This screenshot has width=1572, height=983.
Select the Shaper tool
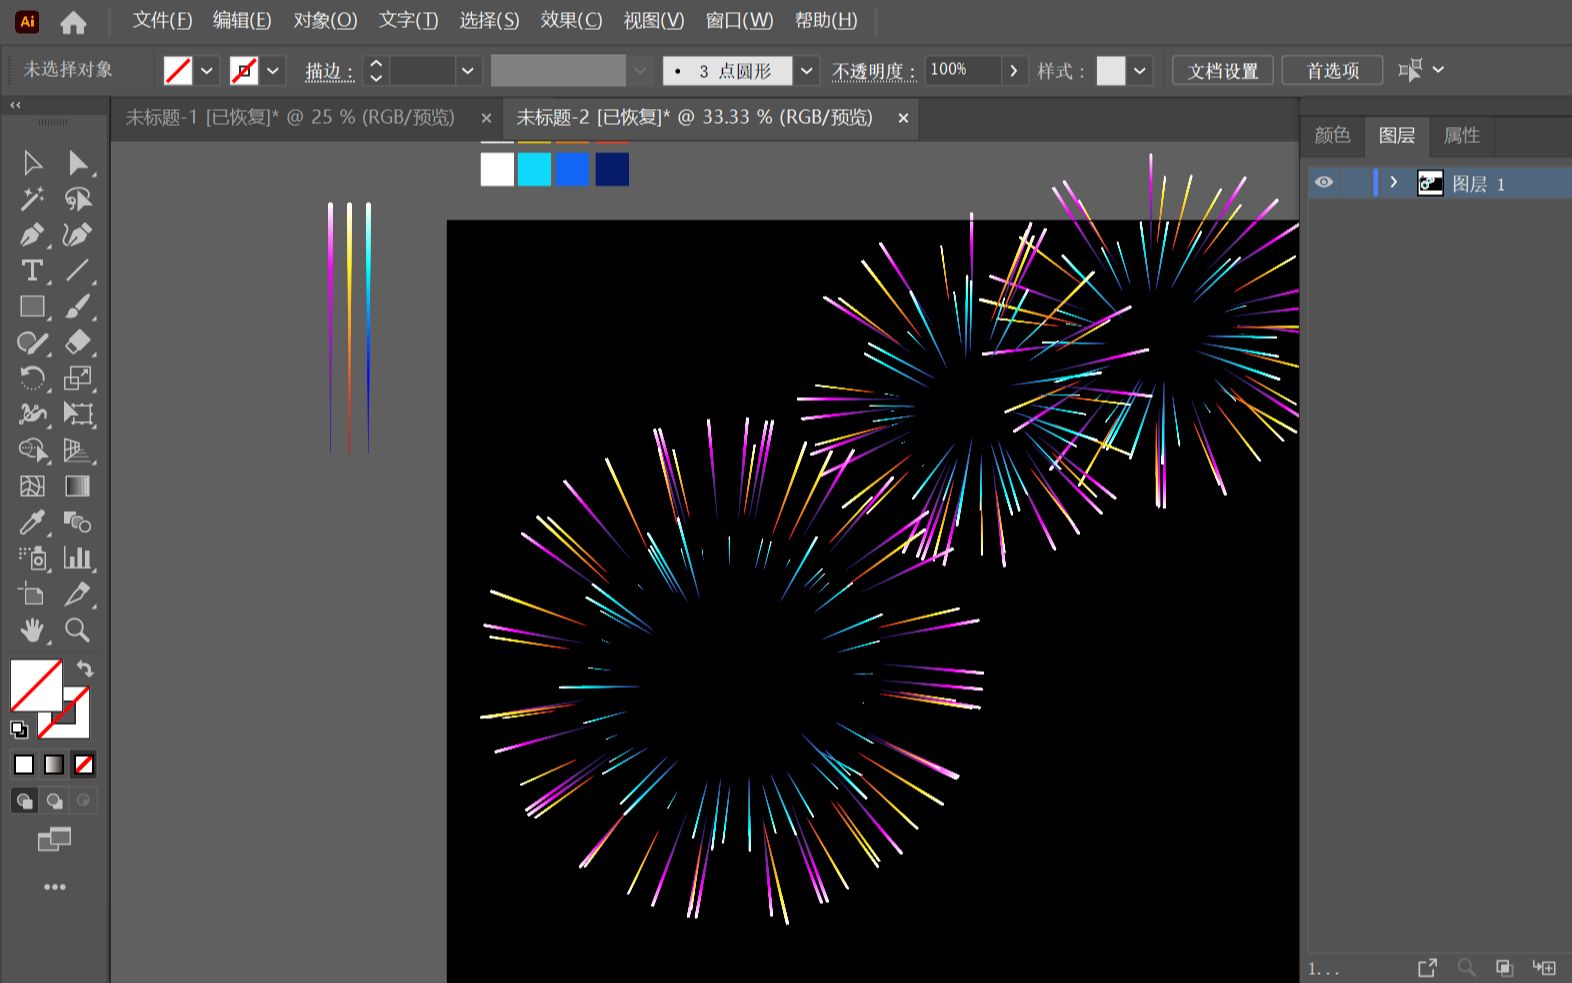[x=32, y=343]
